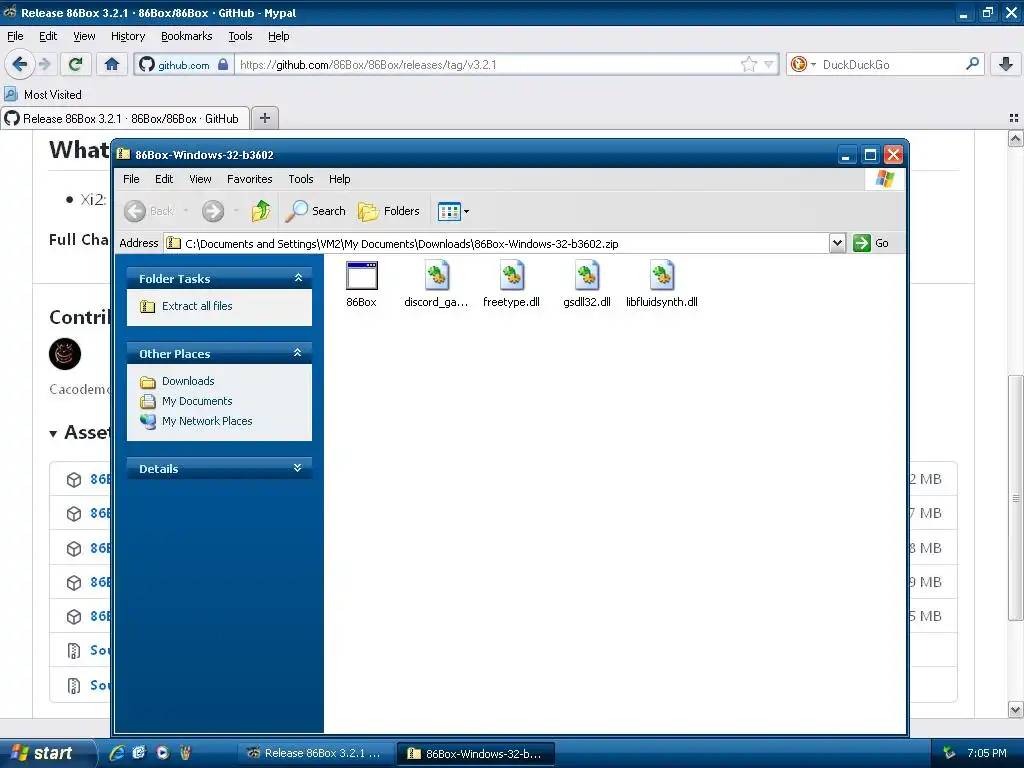
Task: Select the Release 86Box 3.2.1 browser tab
Action: pos(125,119)
